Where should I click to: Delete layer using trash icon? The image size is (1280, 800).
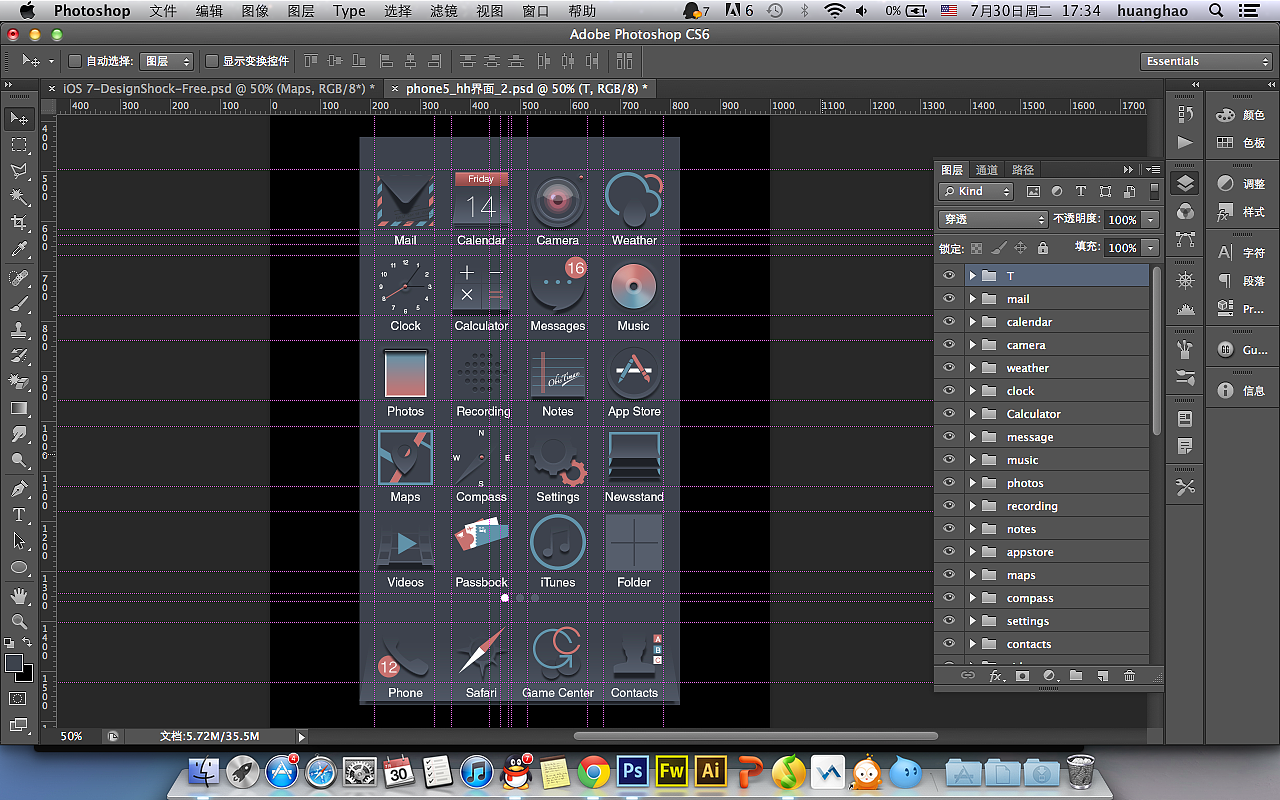(x=1130, y=676)
